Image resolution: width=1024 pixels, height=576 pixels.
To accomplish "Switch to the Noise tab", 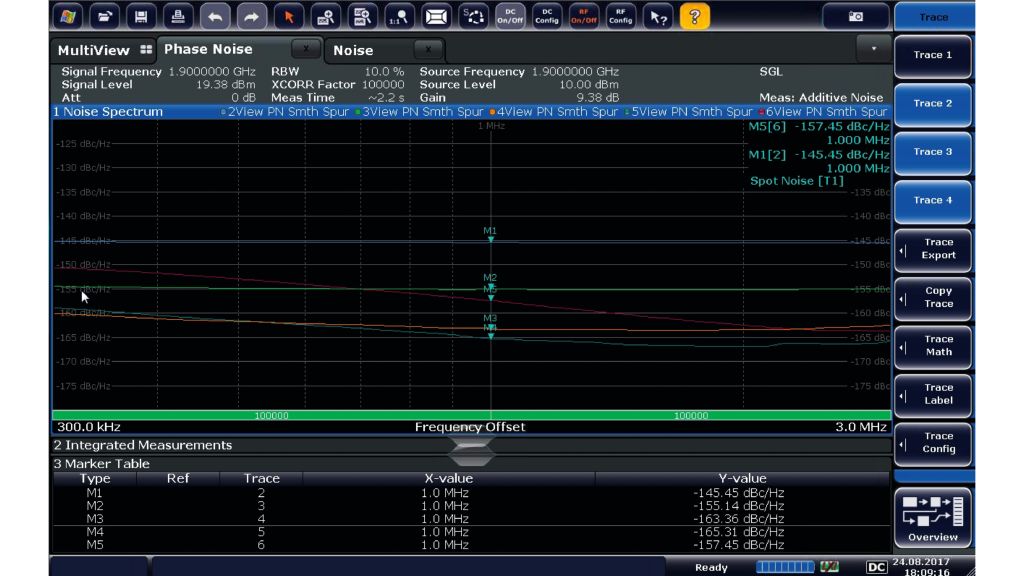I will click(353, 50).
